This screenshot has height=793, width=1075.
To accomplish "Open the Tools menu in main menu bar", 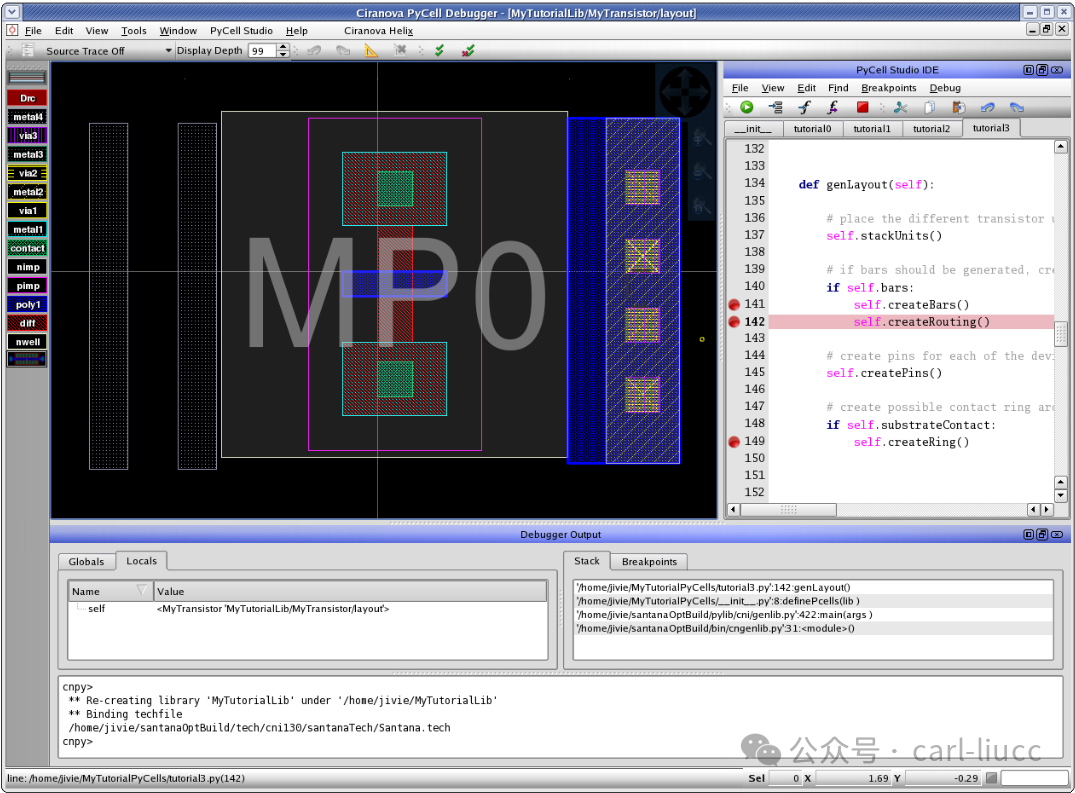I will coord(134,30).
